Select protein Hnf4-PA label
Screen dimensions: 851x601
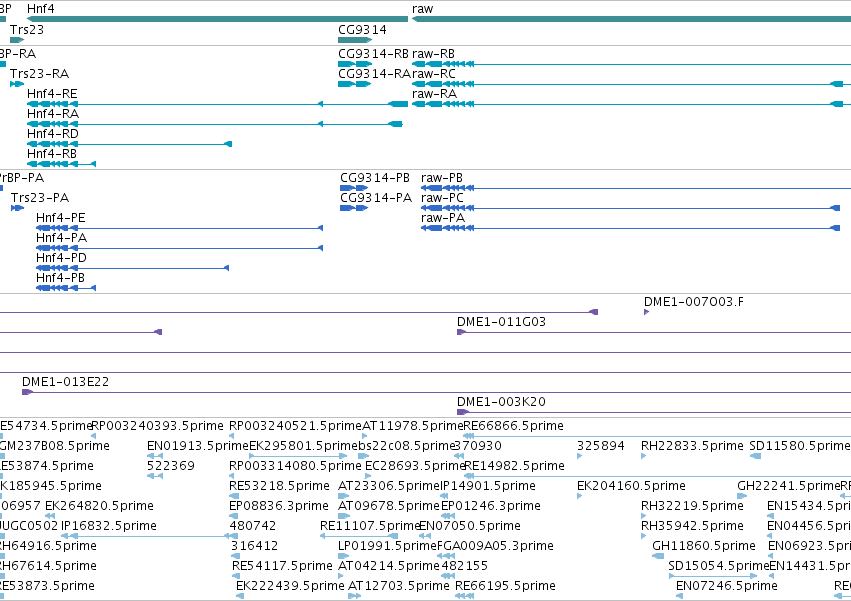pos(61,238)
